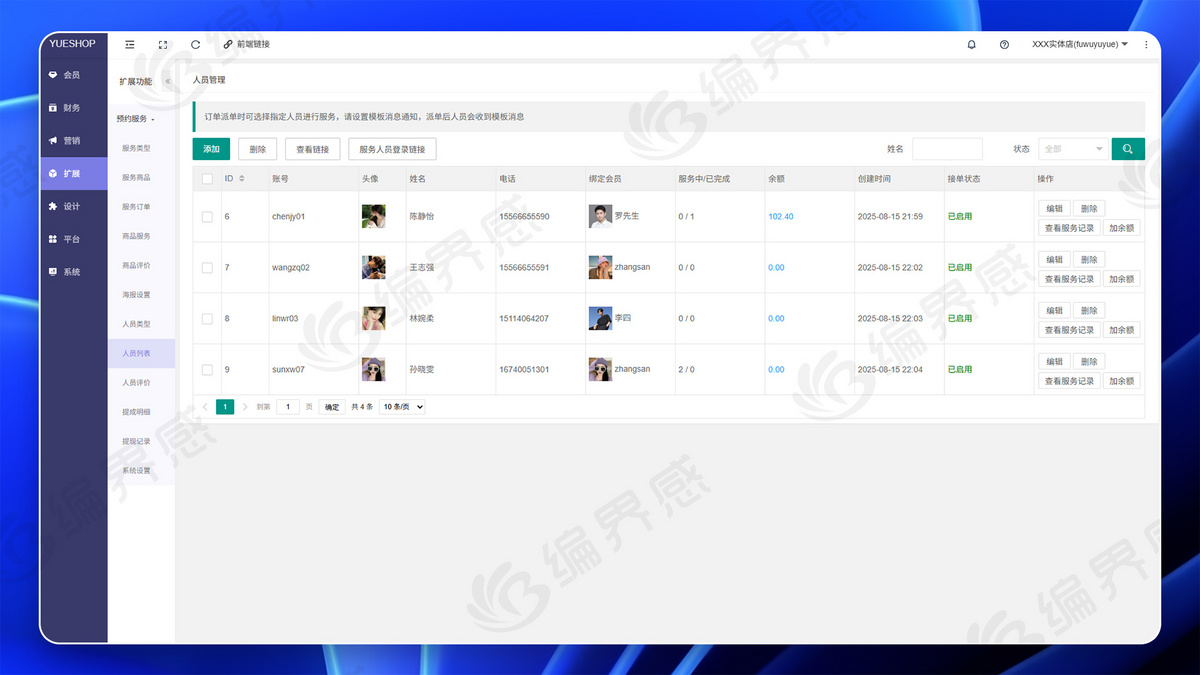Click the green 添加 button

click(211, 149)
